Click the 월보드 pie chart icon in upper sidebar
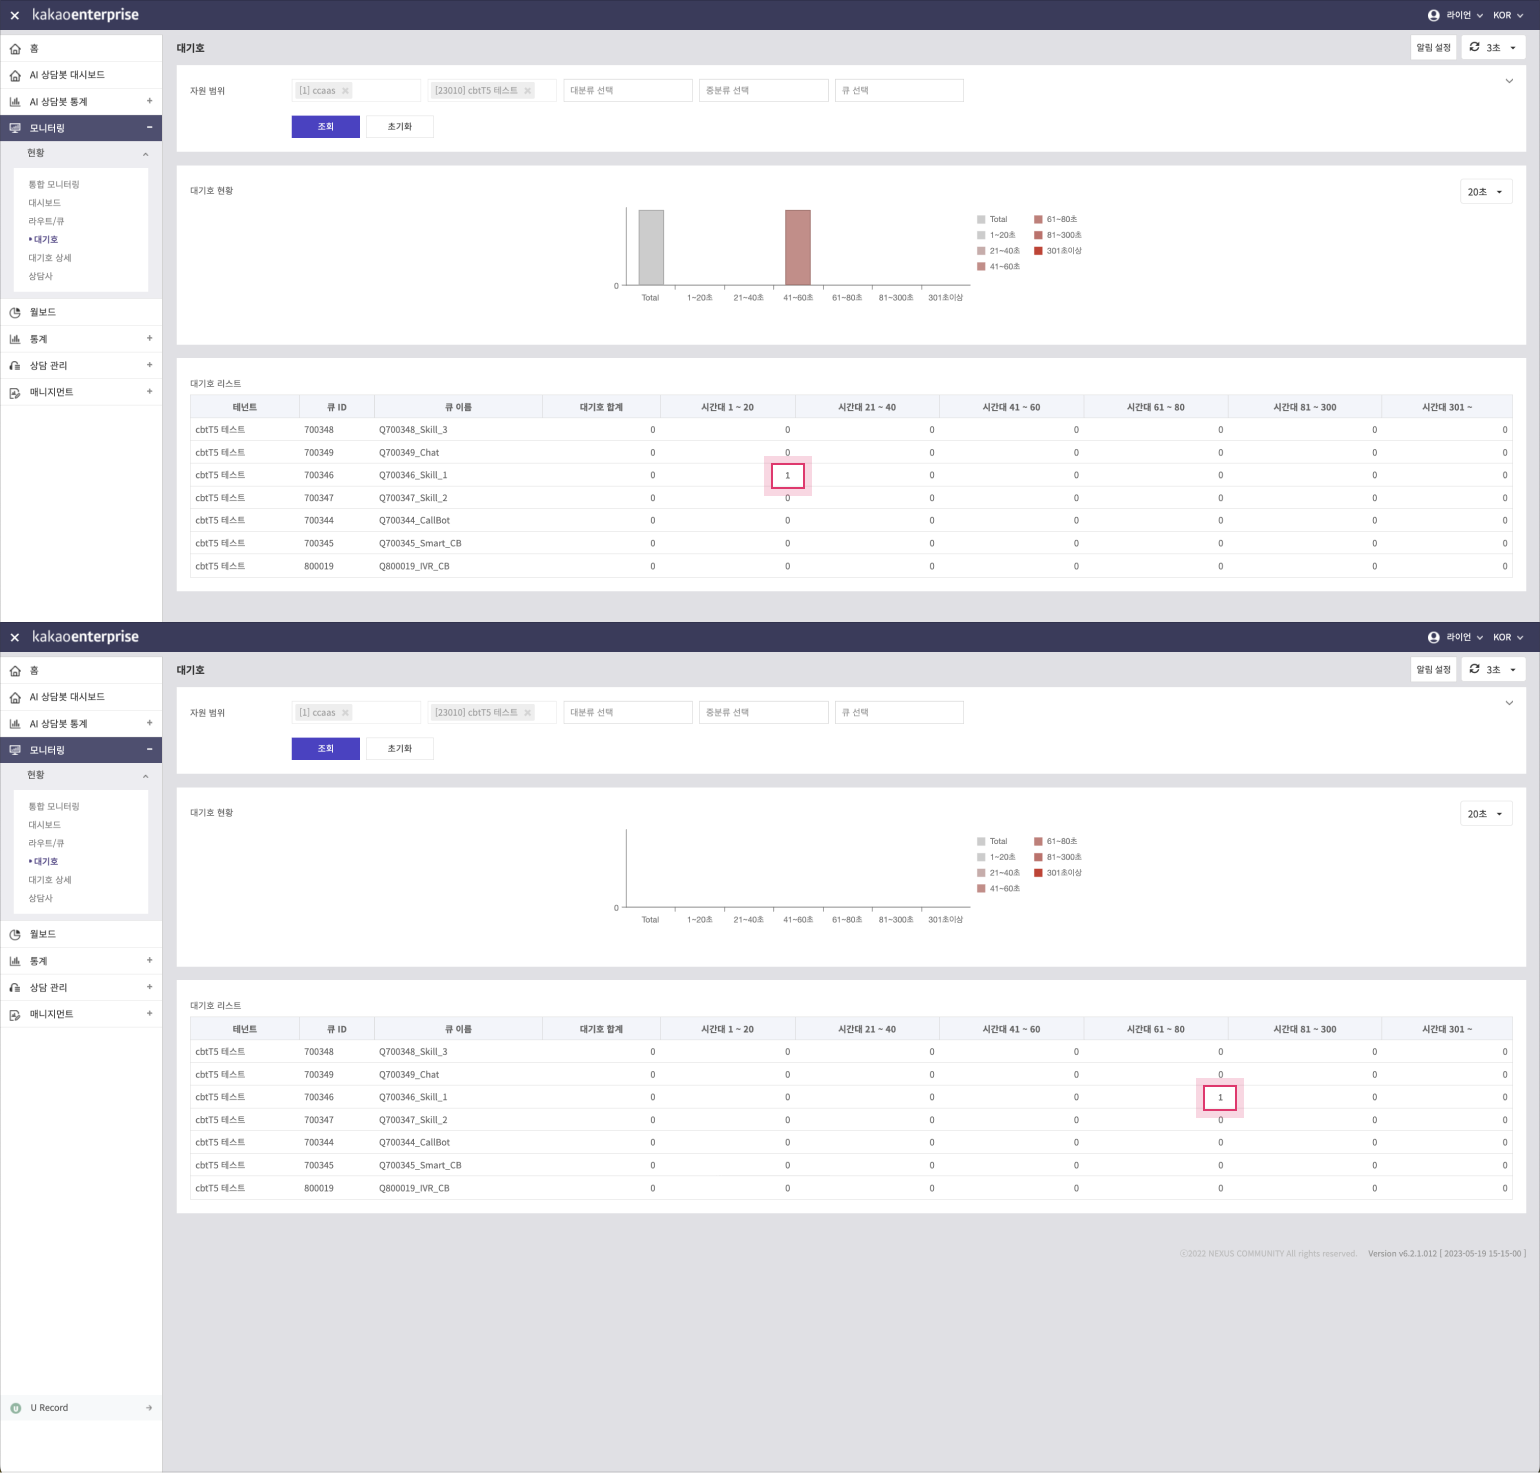This screenshot has height=1473, width=1540. point(15,313)
